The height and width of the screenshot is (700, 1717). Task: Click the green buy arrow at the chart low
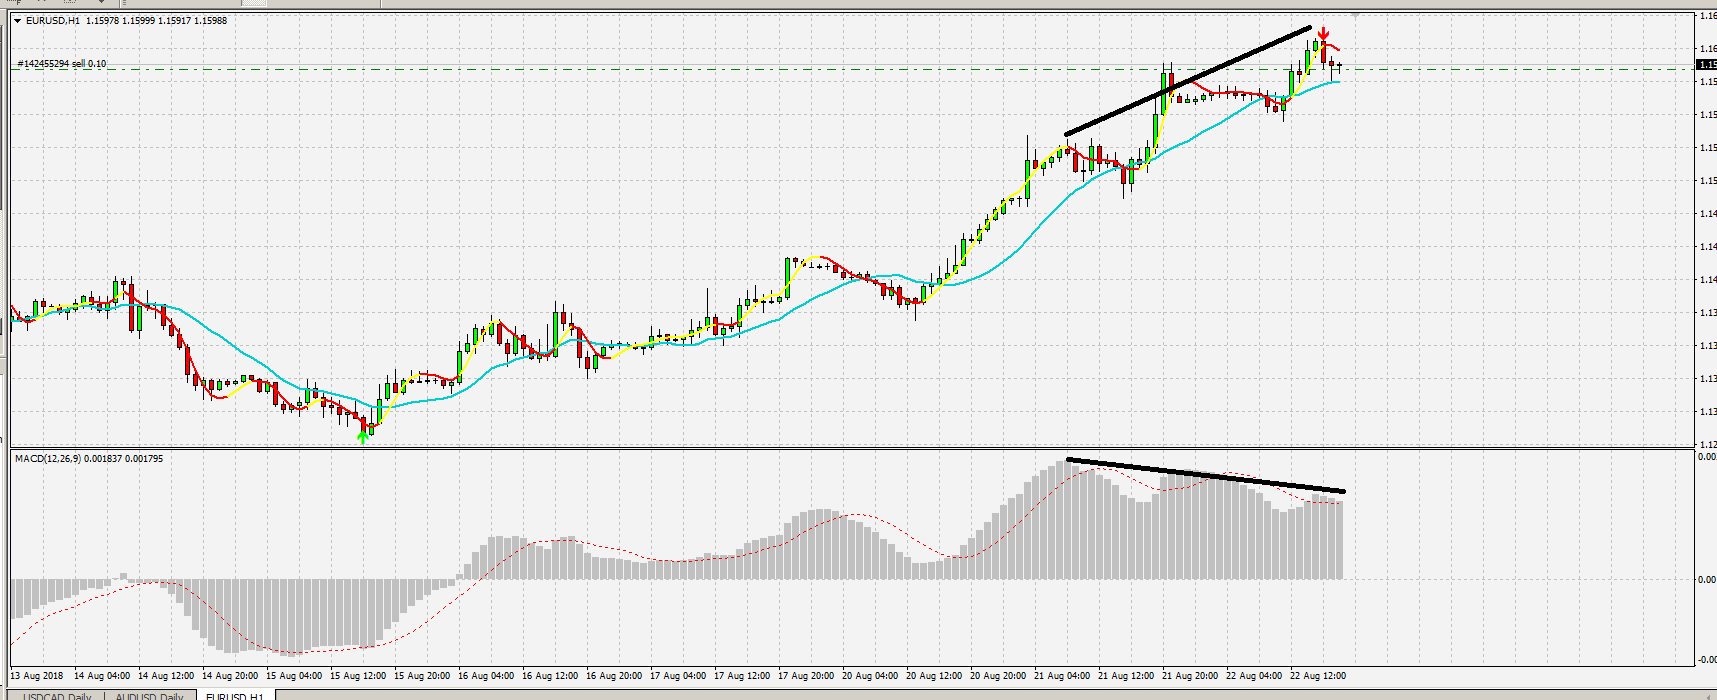362,436
